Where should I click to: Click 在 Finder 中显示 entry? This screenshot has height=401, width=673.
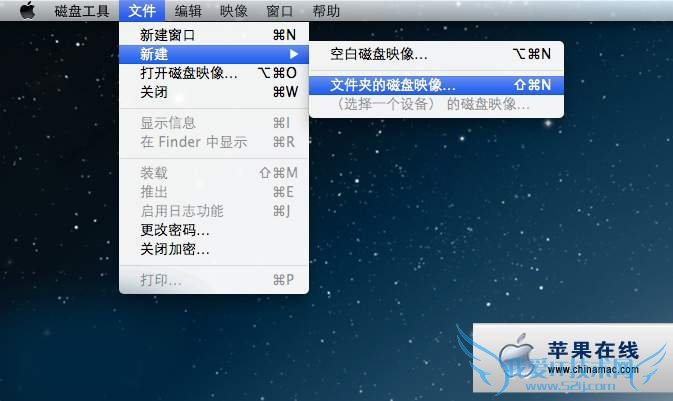click(x=214, y=142)
